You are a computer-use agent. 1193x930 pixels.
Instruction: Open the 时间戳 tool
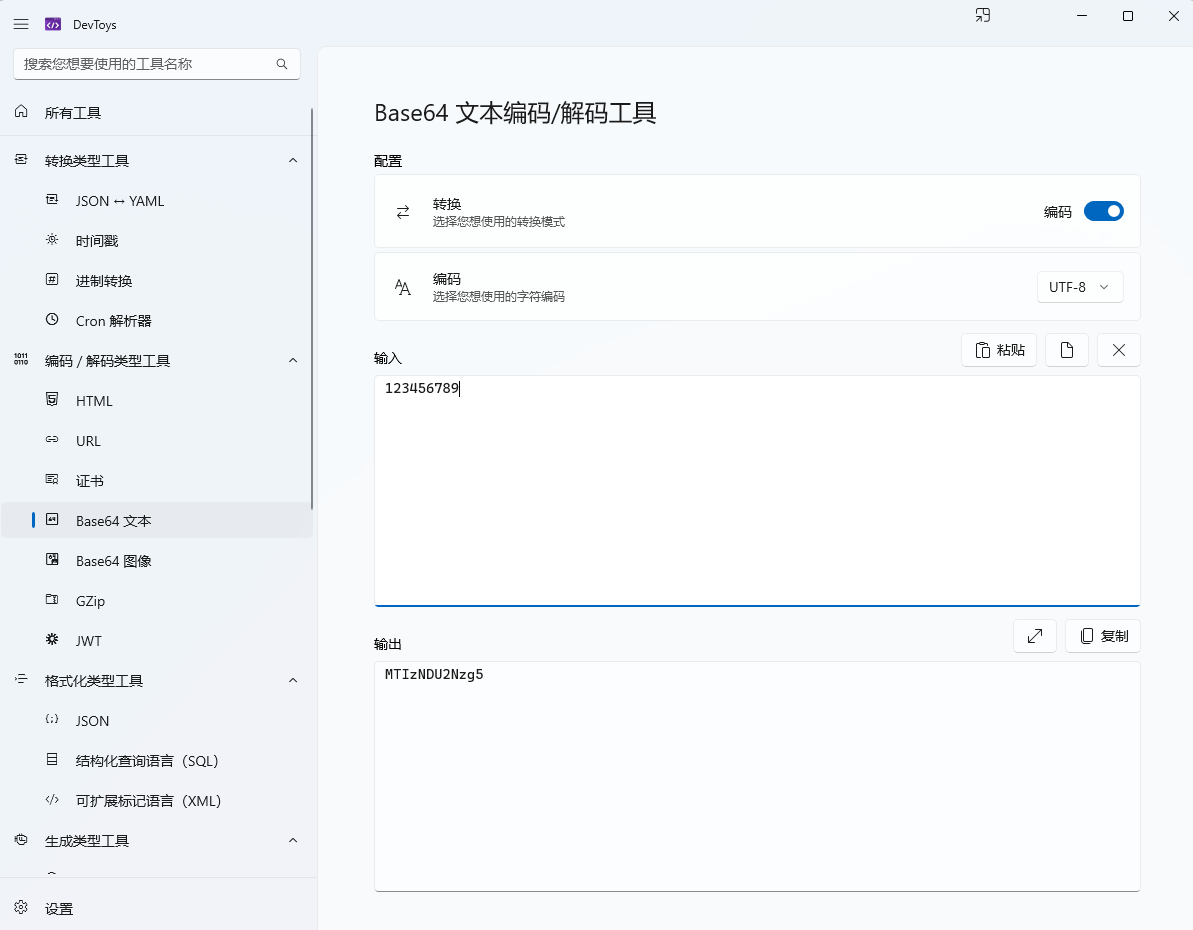[156, 240]
